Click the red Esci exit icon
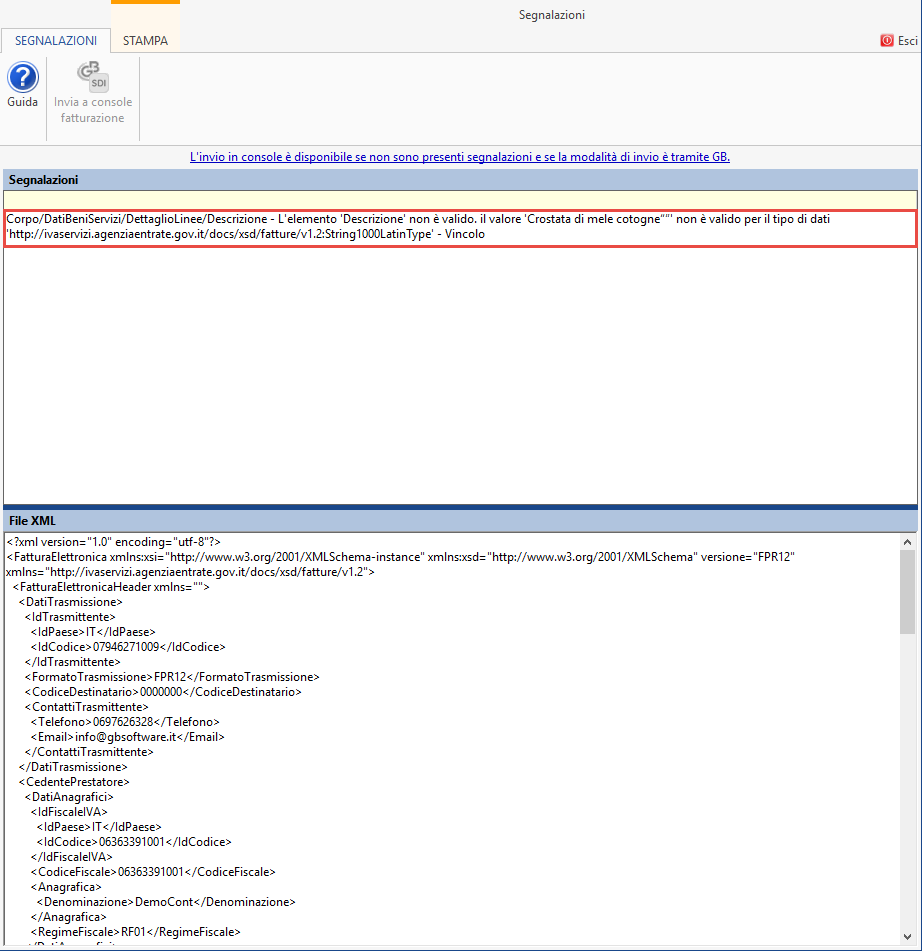Viewport: 922px width, 951px height. click(886, 41)
